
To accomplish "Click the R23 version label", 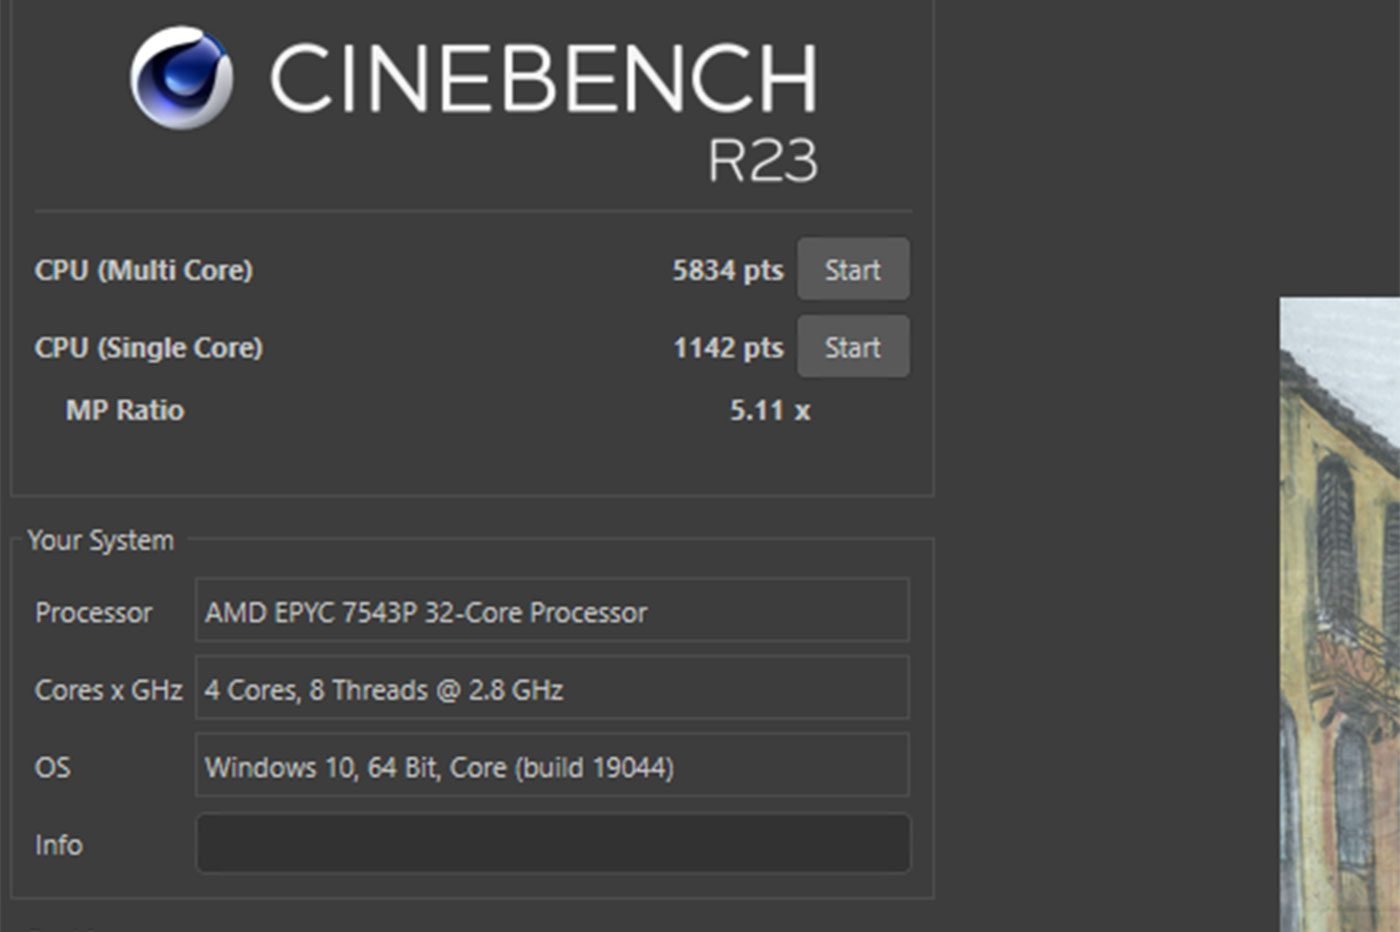I will click(x=762, y=160).
